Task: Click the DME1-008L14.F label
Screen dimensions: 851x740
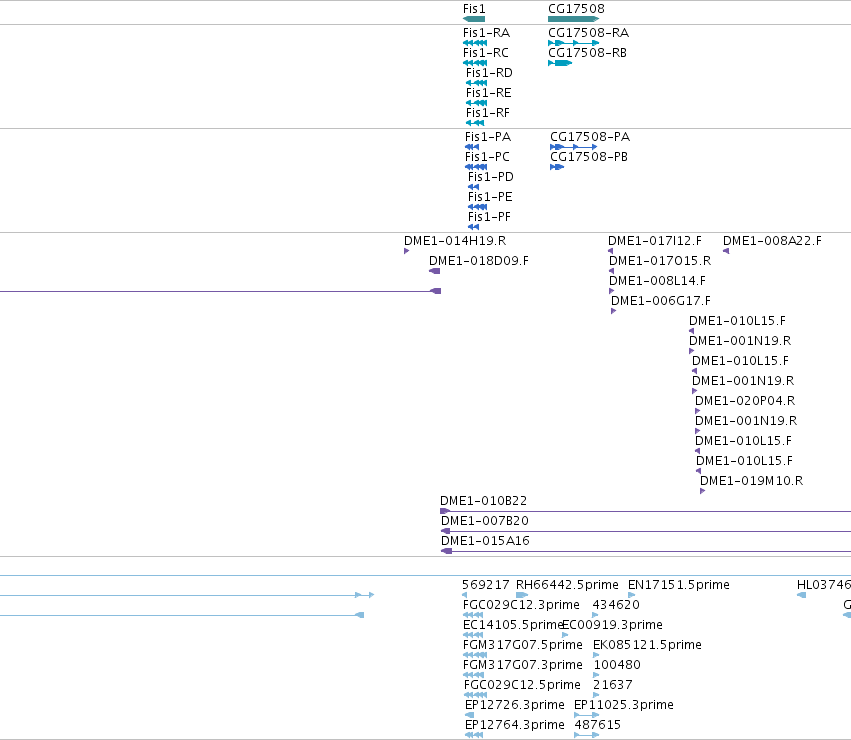Action: (657, 281)
